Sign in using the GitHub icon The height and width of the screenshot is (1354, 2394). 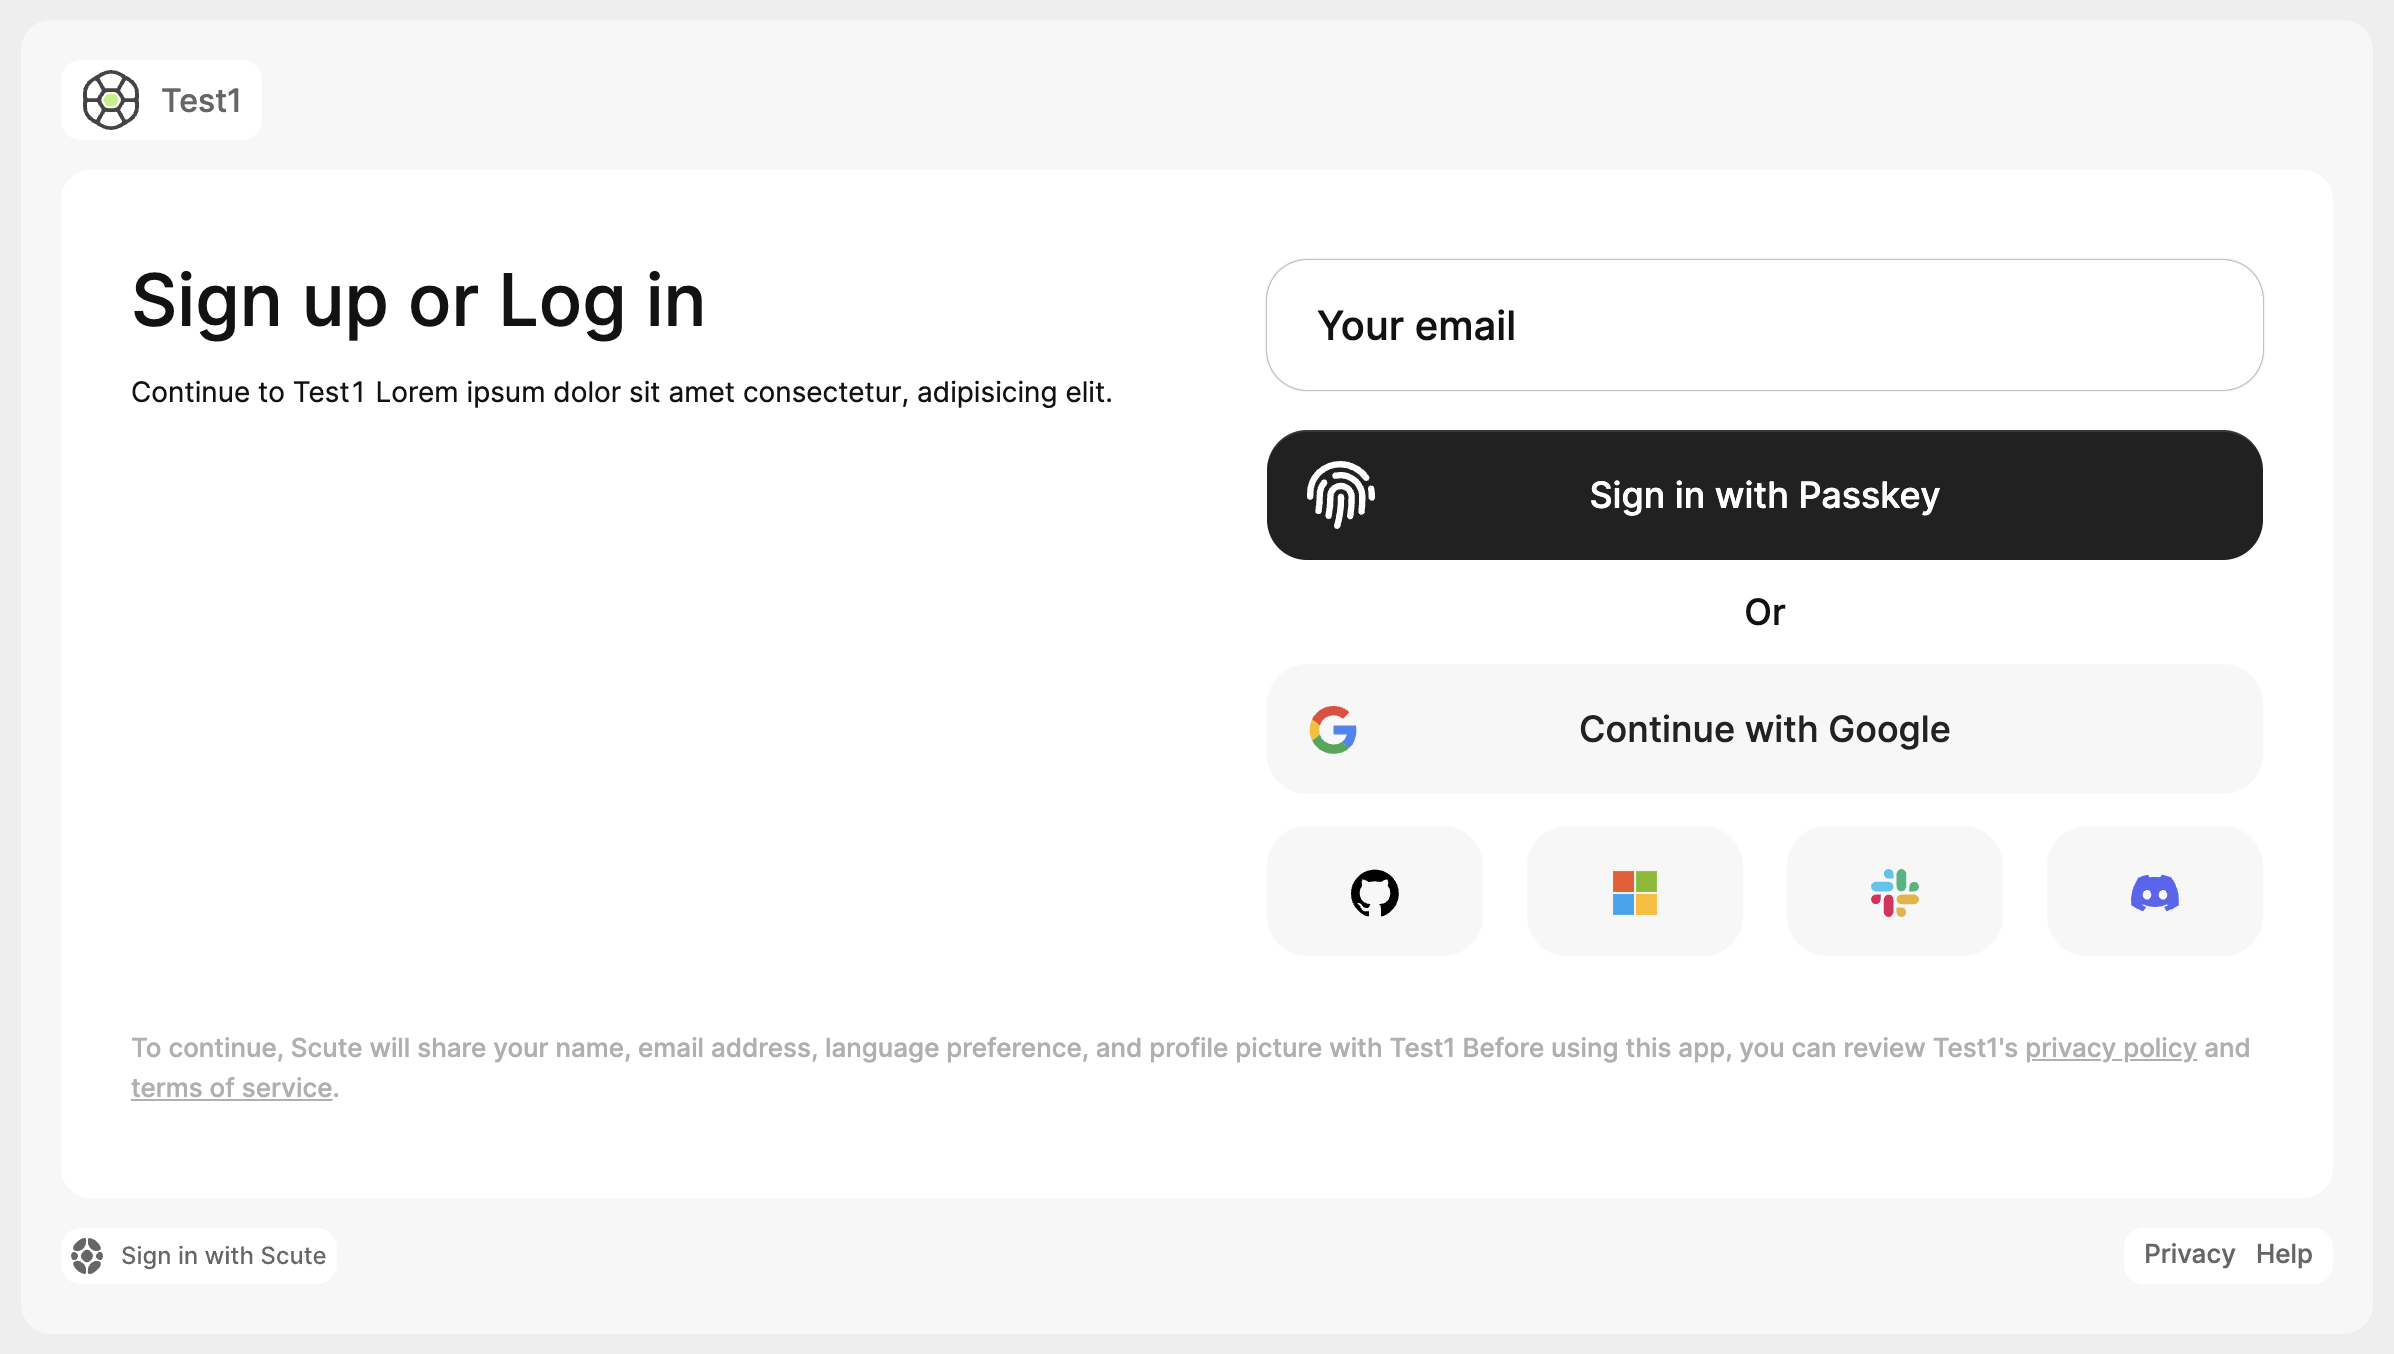1374,891
